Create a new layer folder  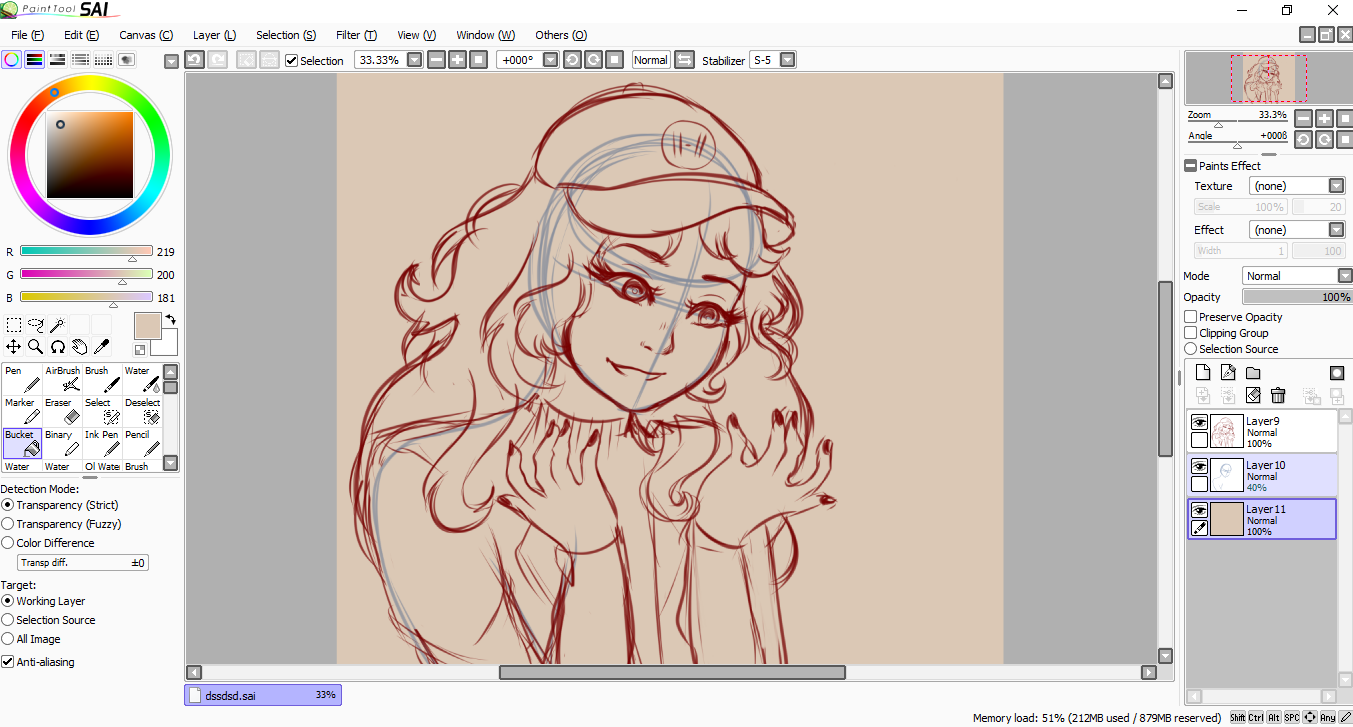tap(1253, 373)
